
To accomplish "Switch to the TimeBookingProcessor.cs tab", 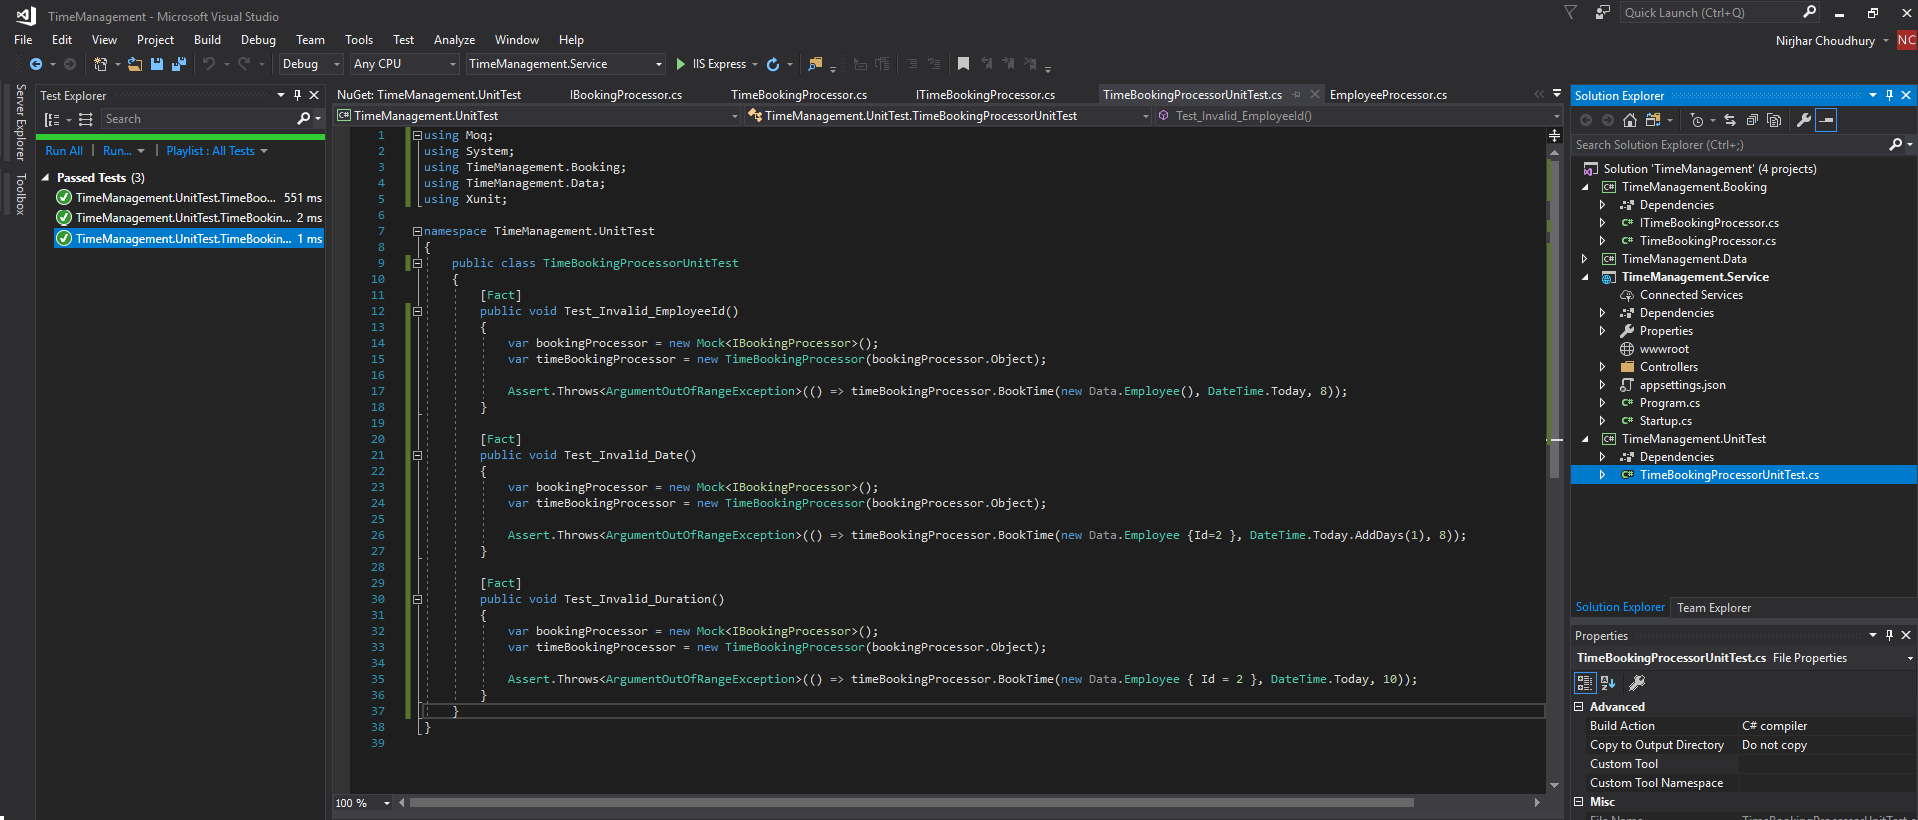I will point(799,95).
